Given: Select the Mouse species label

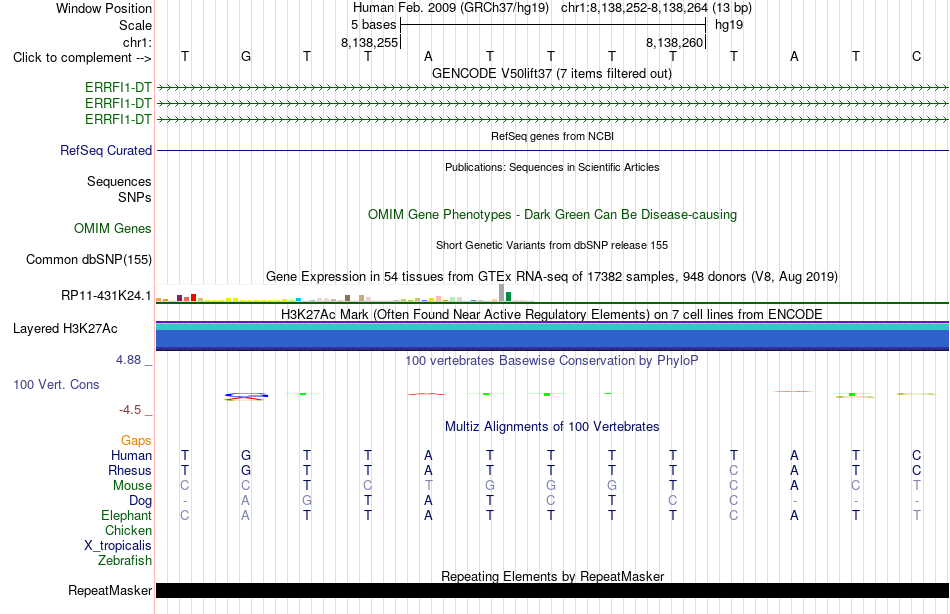Looking at the screenshot, I should click(x=132, y=486).
